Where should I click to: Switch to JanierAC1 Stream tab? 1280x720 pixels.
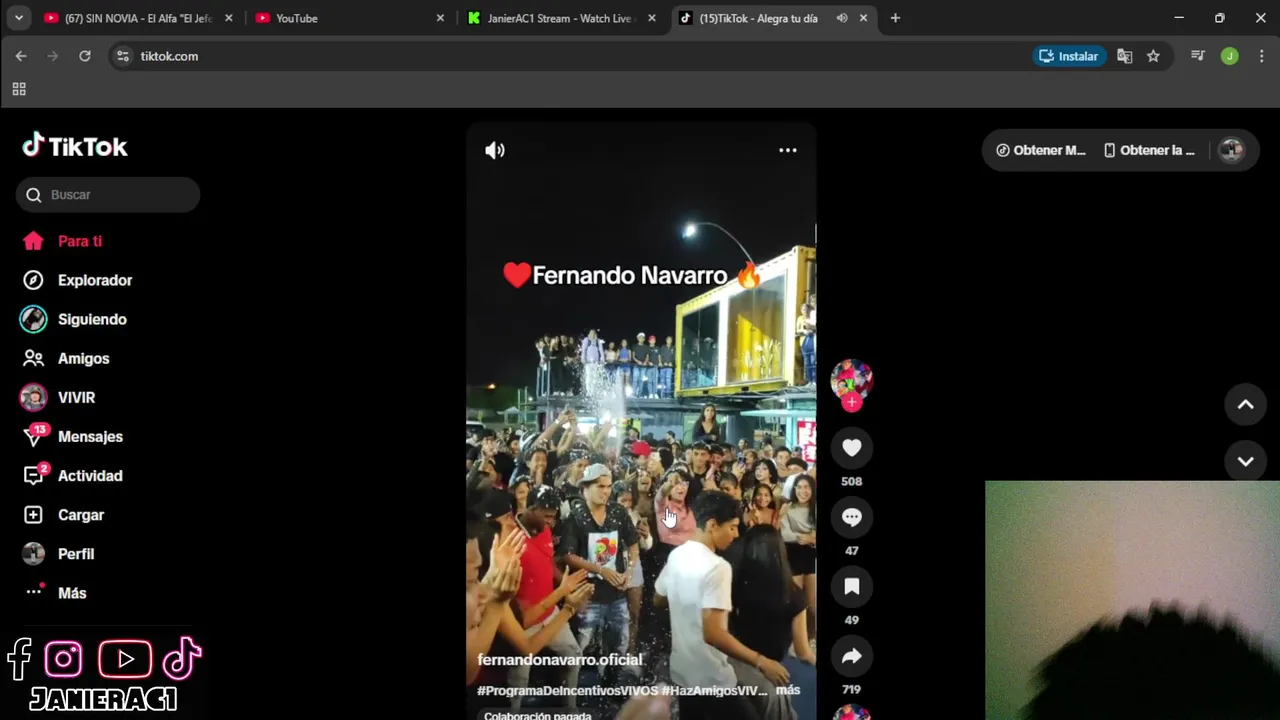click(558, 18)
